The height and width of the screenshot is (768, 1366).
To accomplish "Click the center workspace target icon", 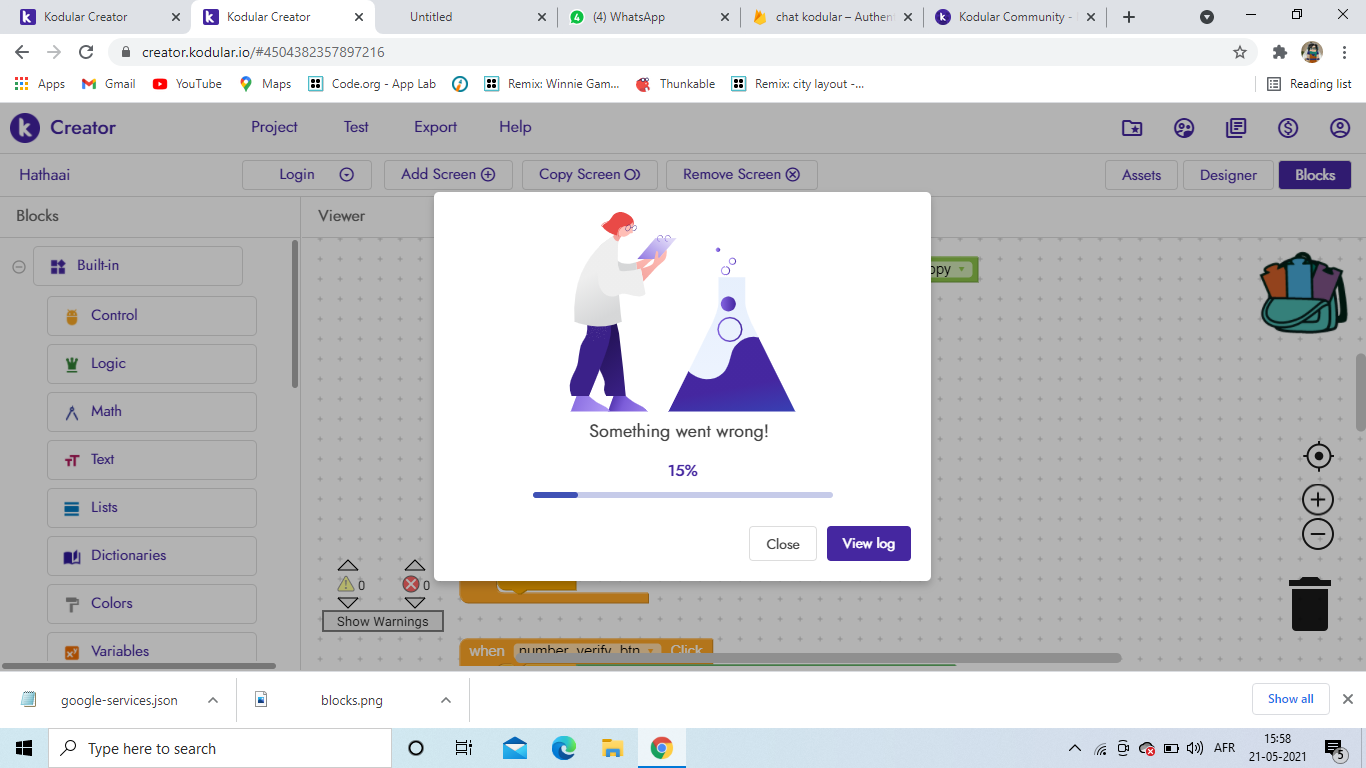I will pos(1318,456).
